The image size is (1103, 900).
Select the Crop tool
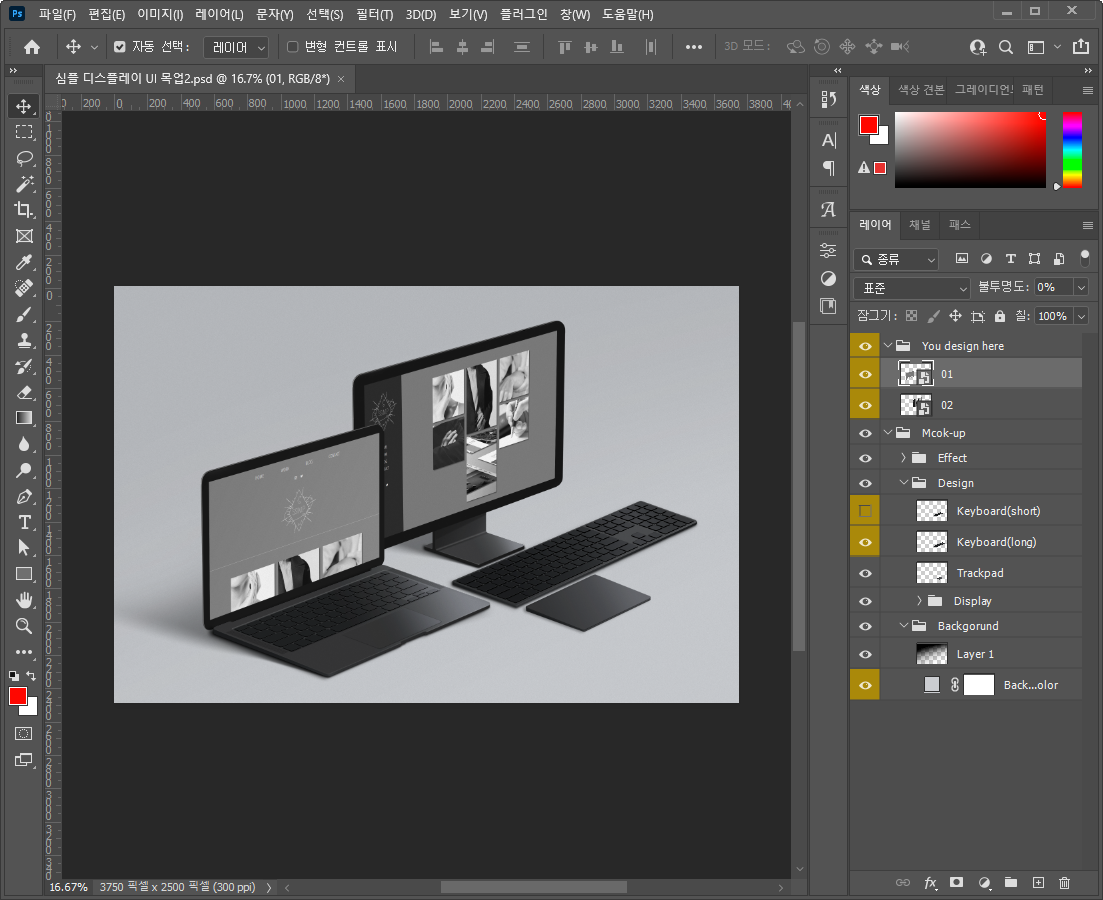coord(24,210)
